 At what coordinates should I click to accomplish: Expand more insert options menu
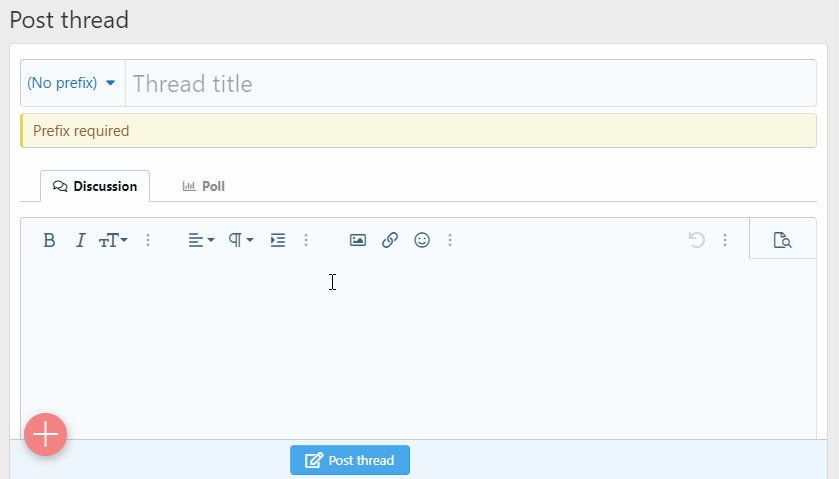pos(450,240)
